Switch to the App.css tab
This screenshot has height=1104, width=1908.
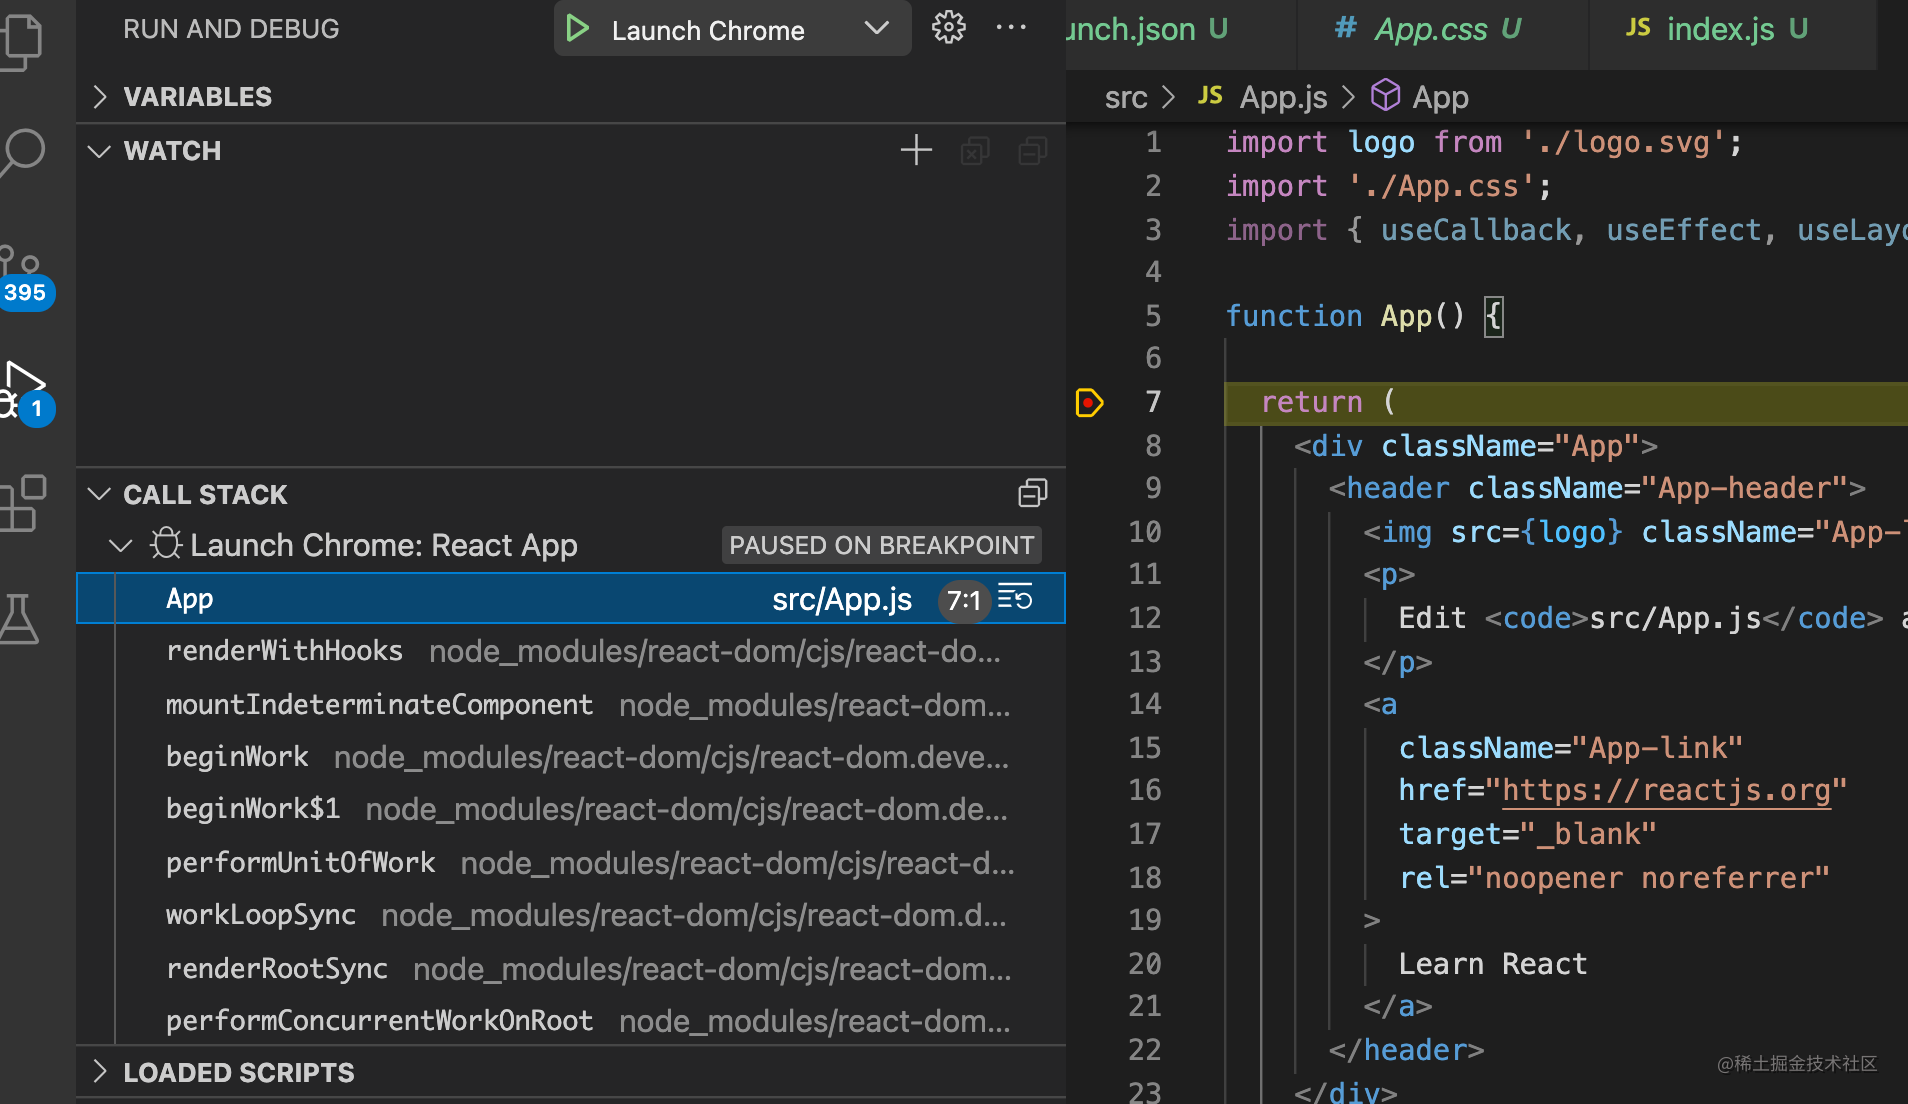point(1429,30)
